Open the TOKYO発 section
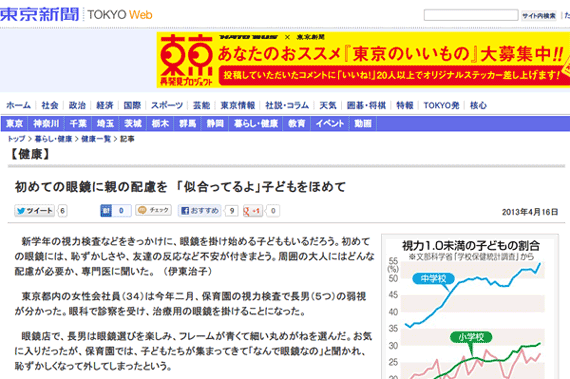The image size is (570, 379). coord(441,105)
